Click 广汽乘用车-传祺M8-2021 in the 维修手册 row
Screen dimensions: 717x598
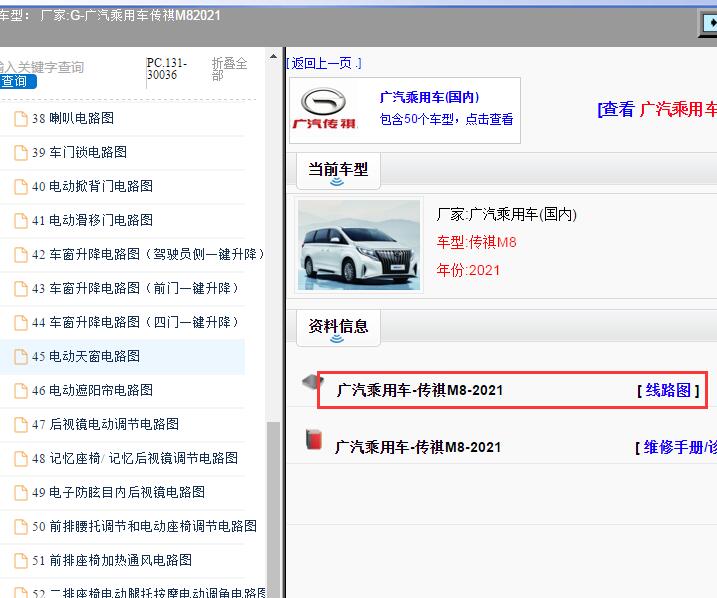tap(418, 447)
